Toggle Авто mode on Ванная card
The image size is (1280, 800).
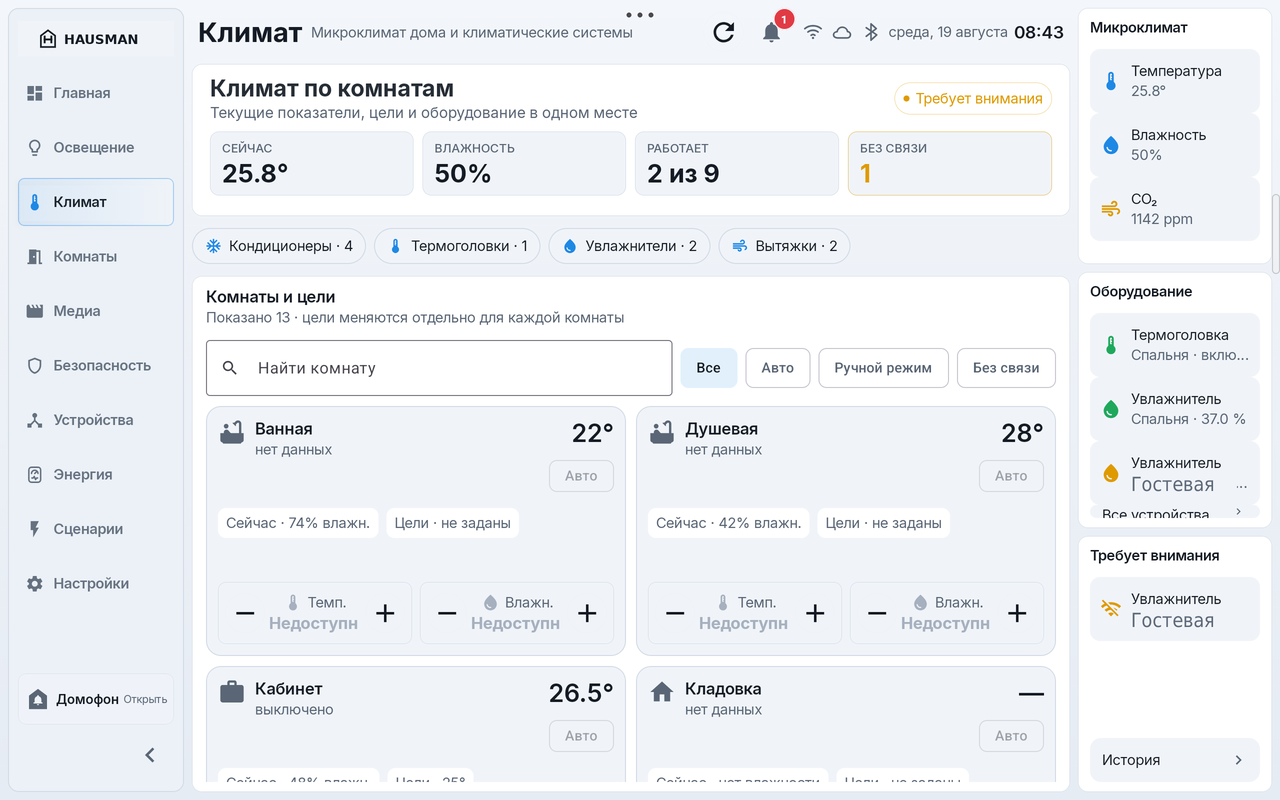point(581,476)
